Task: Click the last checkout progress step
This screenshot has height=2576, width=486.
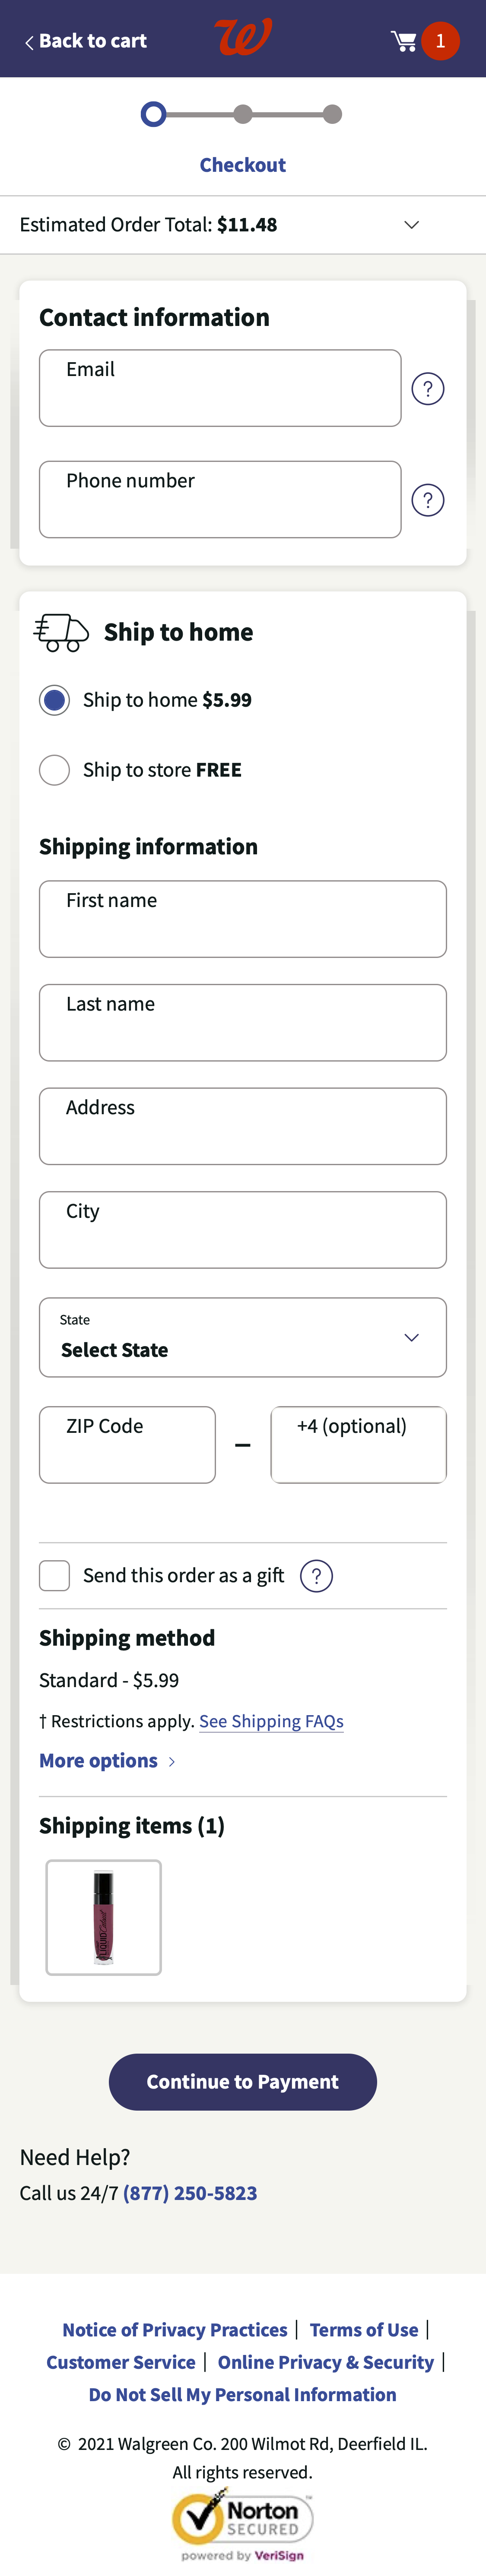Action: pyautogui.click(x=333, y=115)
